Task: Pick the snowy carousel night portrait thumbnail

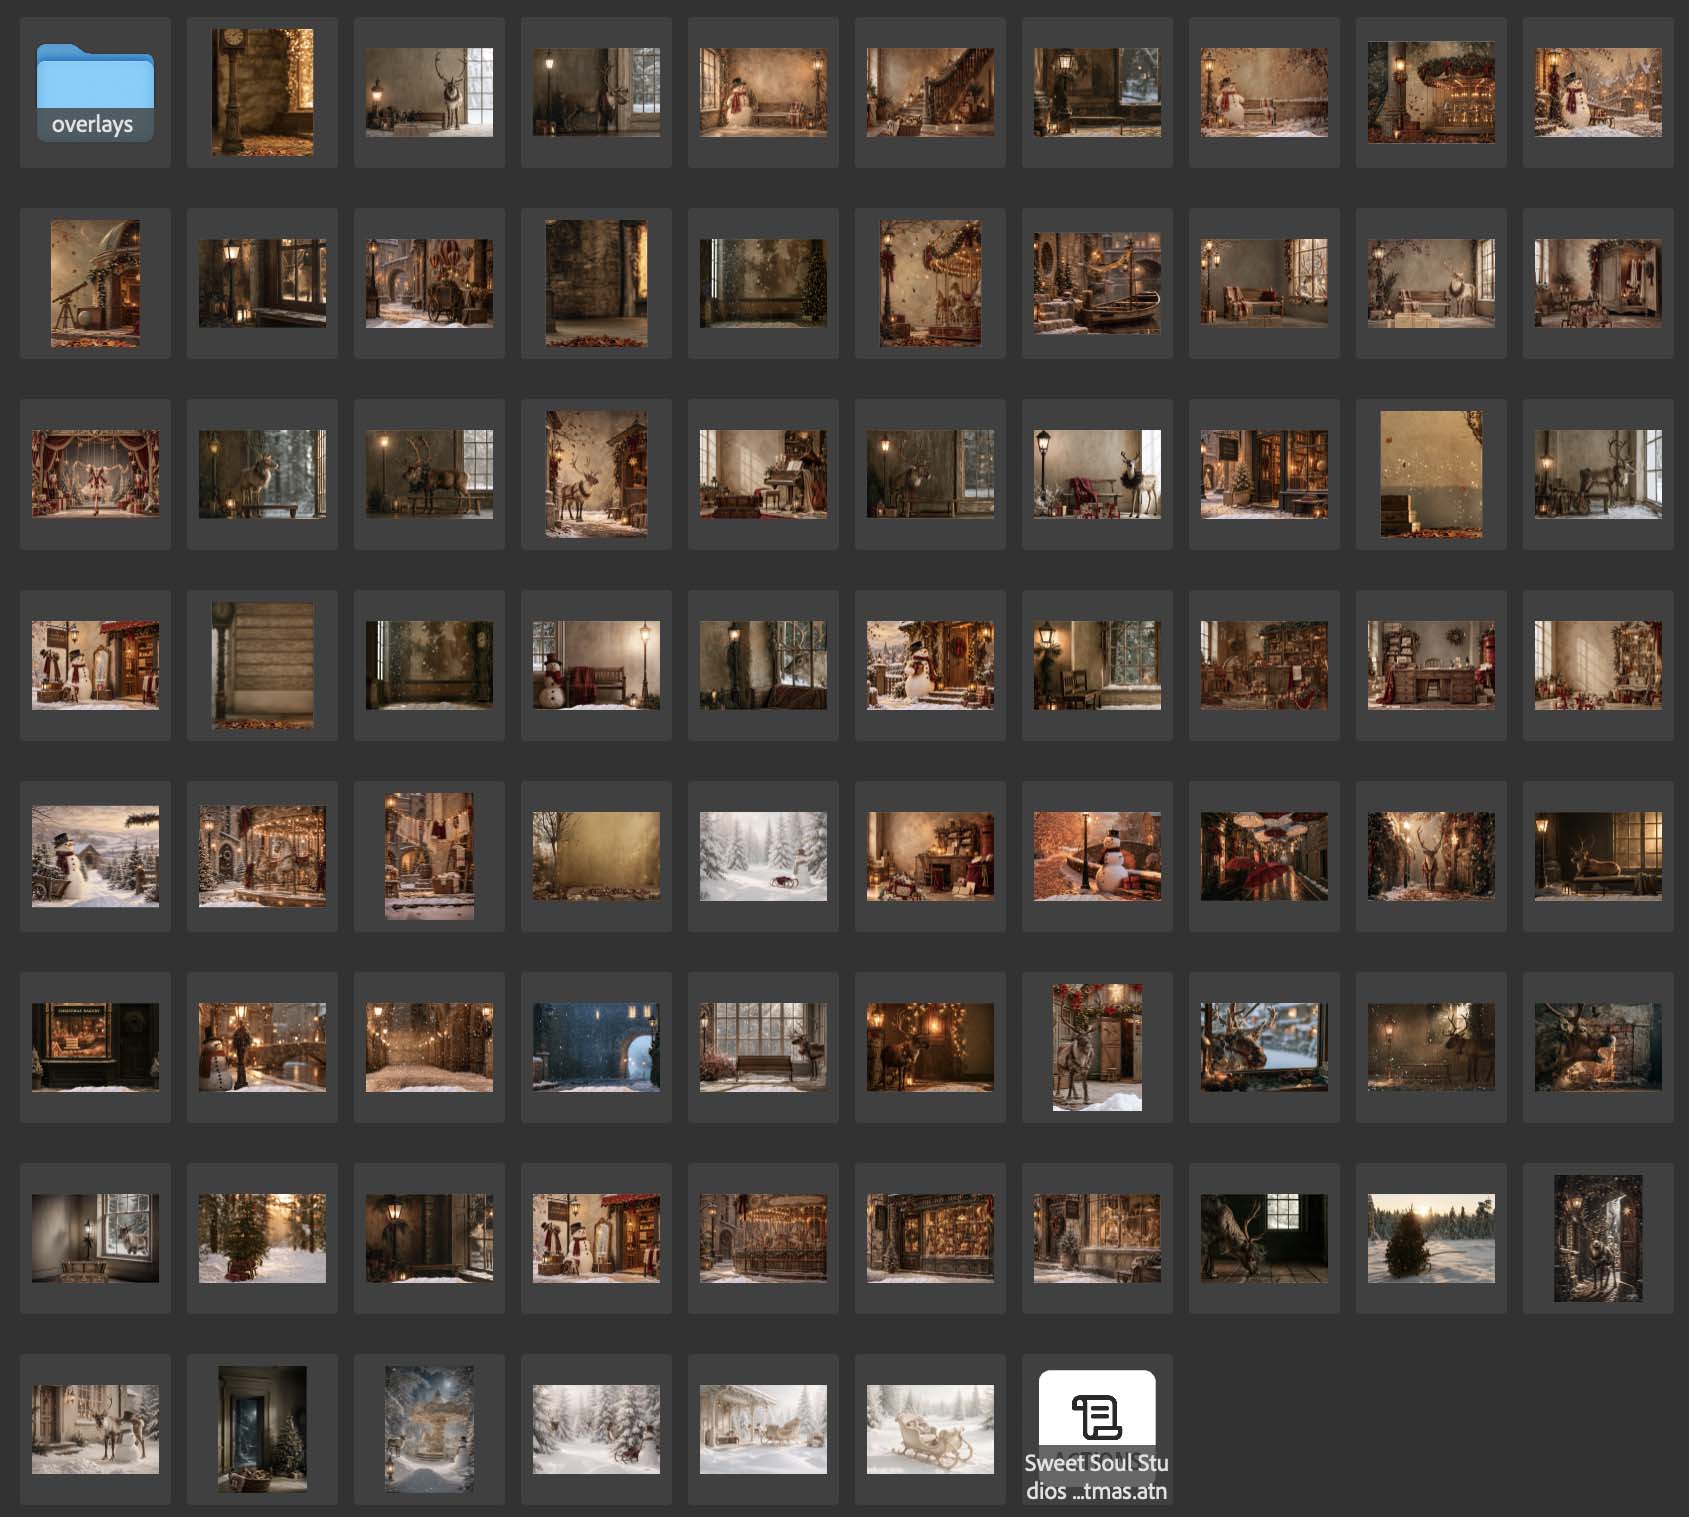Action: (429, 1429)
